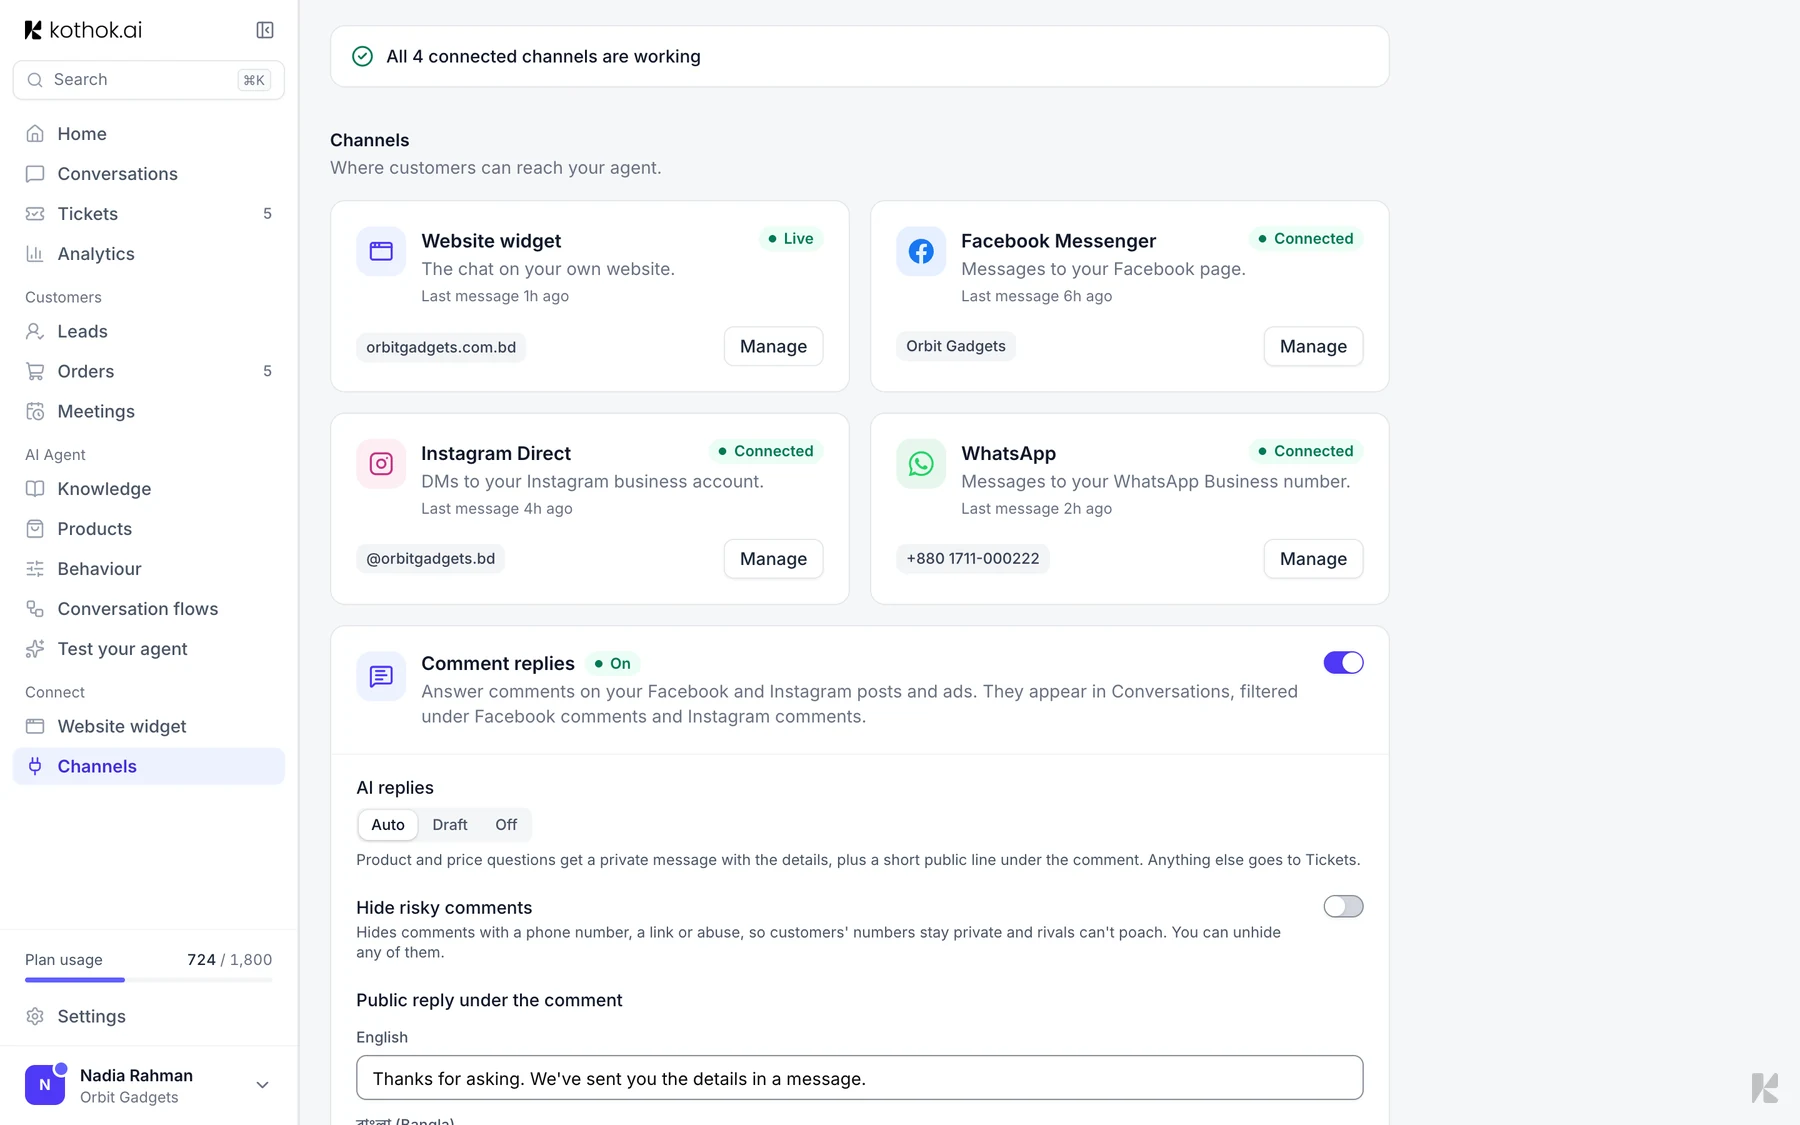Click the Website widget channel icon

[381, 251]
